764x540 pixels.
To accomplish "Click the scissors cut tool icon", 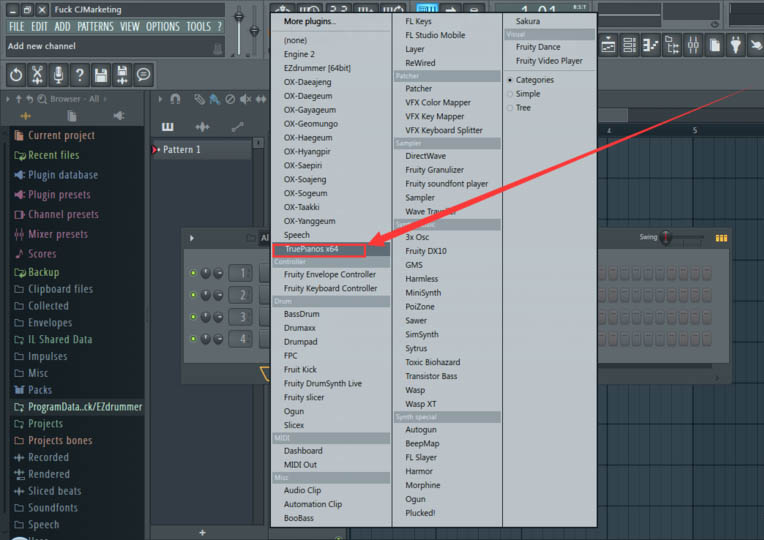I will click(37, 75).
